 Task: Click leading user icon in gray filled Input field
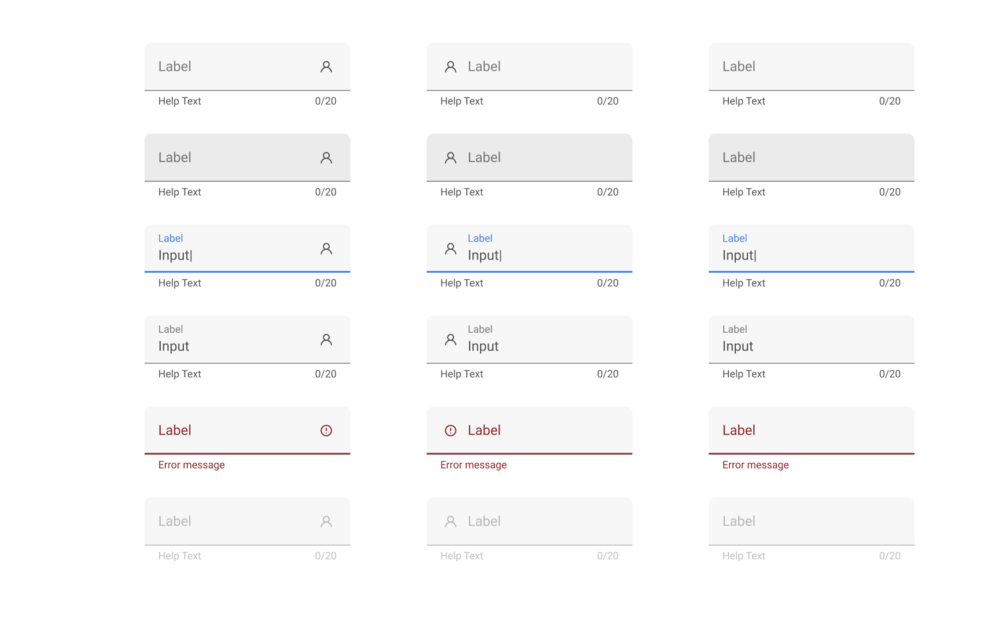pos(450,340)
